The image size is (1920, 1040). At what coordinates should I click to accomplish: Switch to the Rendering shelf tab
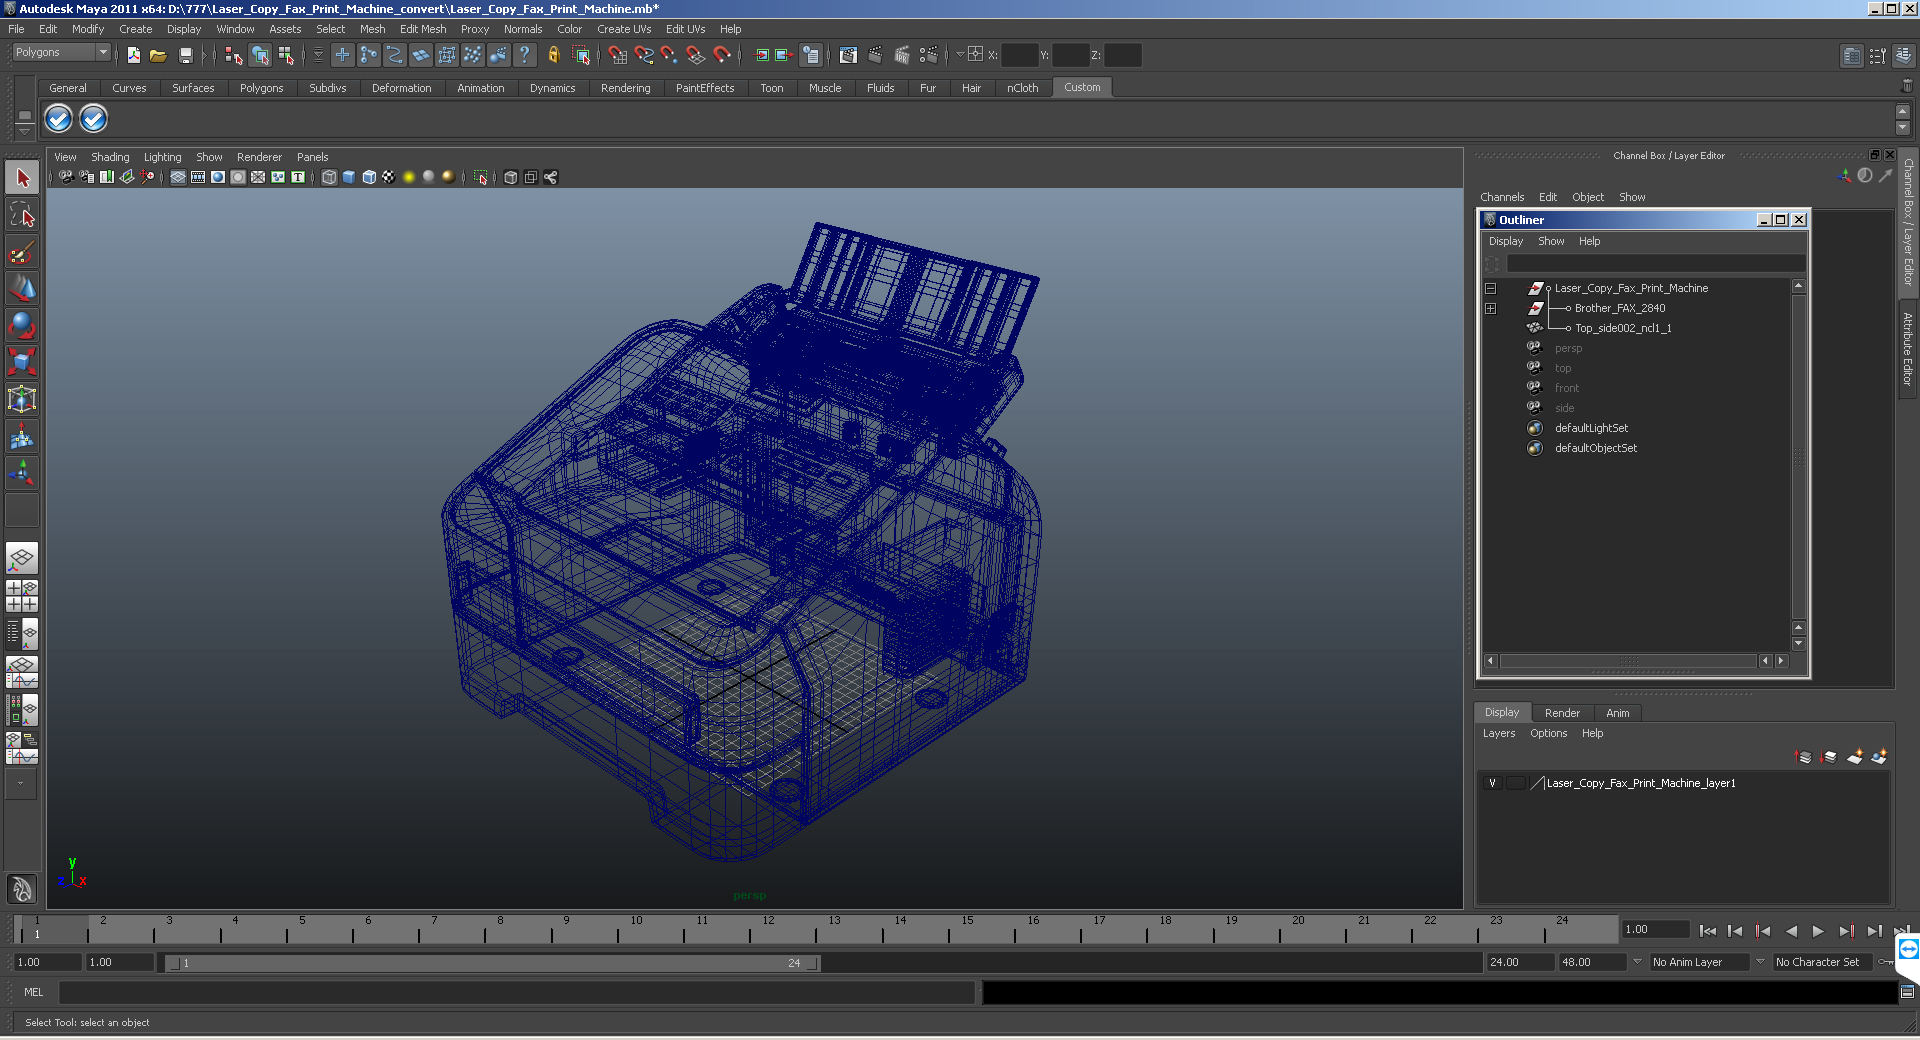[x=625, y=88]
